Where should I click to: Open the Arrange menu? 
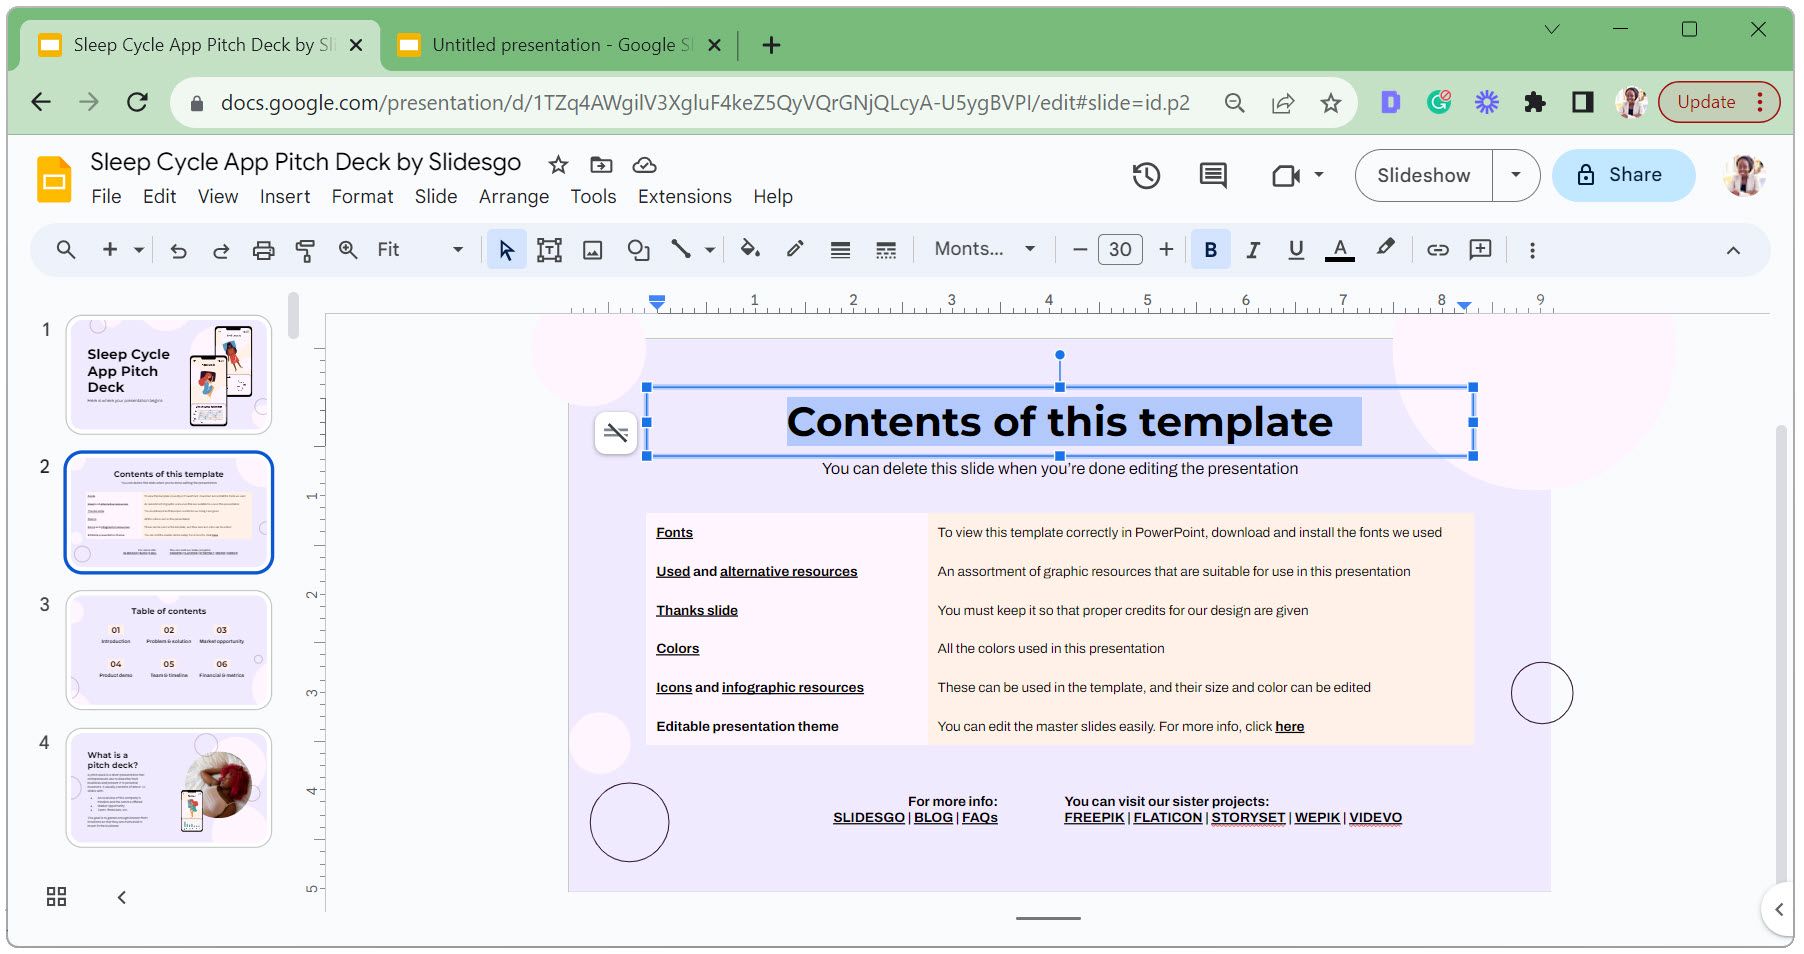coord(513,197)
